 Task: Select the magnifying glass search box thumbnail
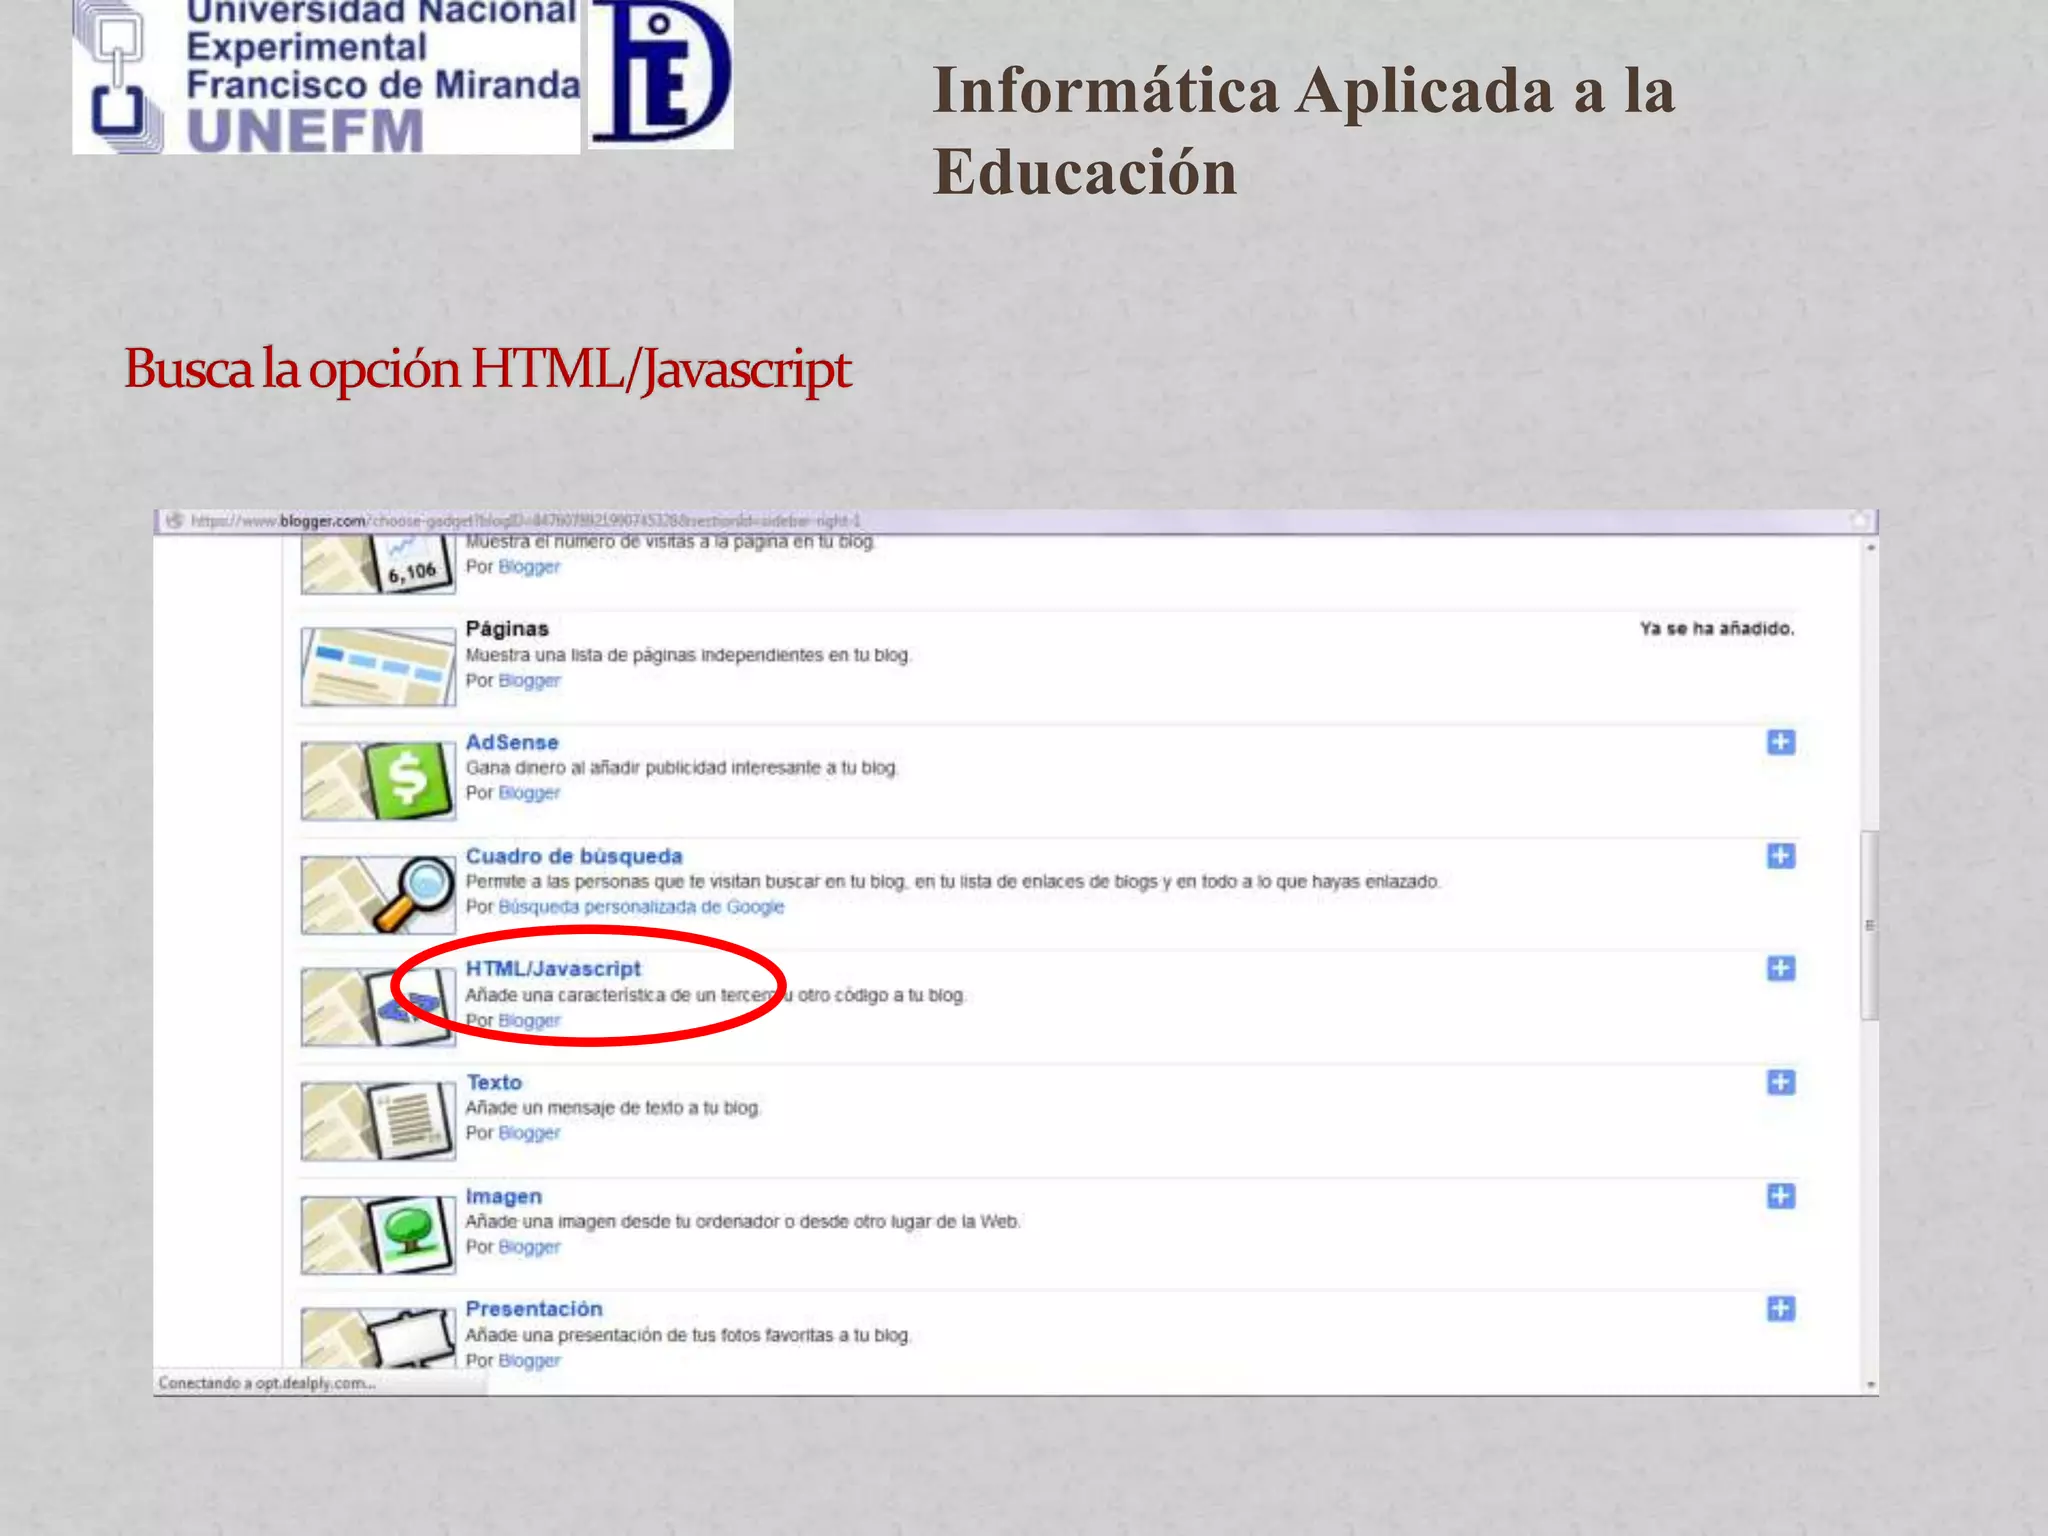pyautogui.click(x=378, y=895)
